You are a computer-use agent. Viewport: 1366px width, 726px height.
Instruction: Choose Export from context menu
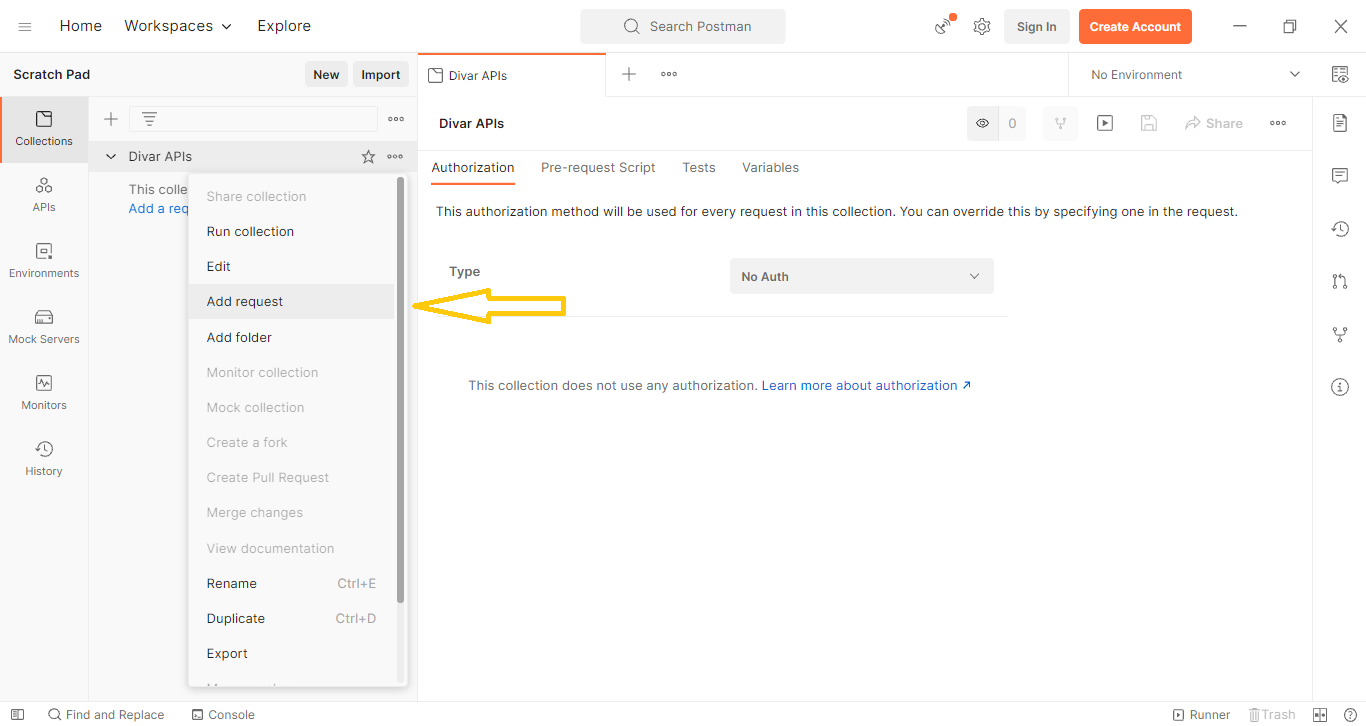coord(292,654)
